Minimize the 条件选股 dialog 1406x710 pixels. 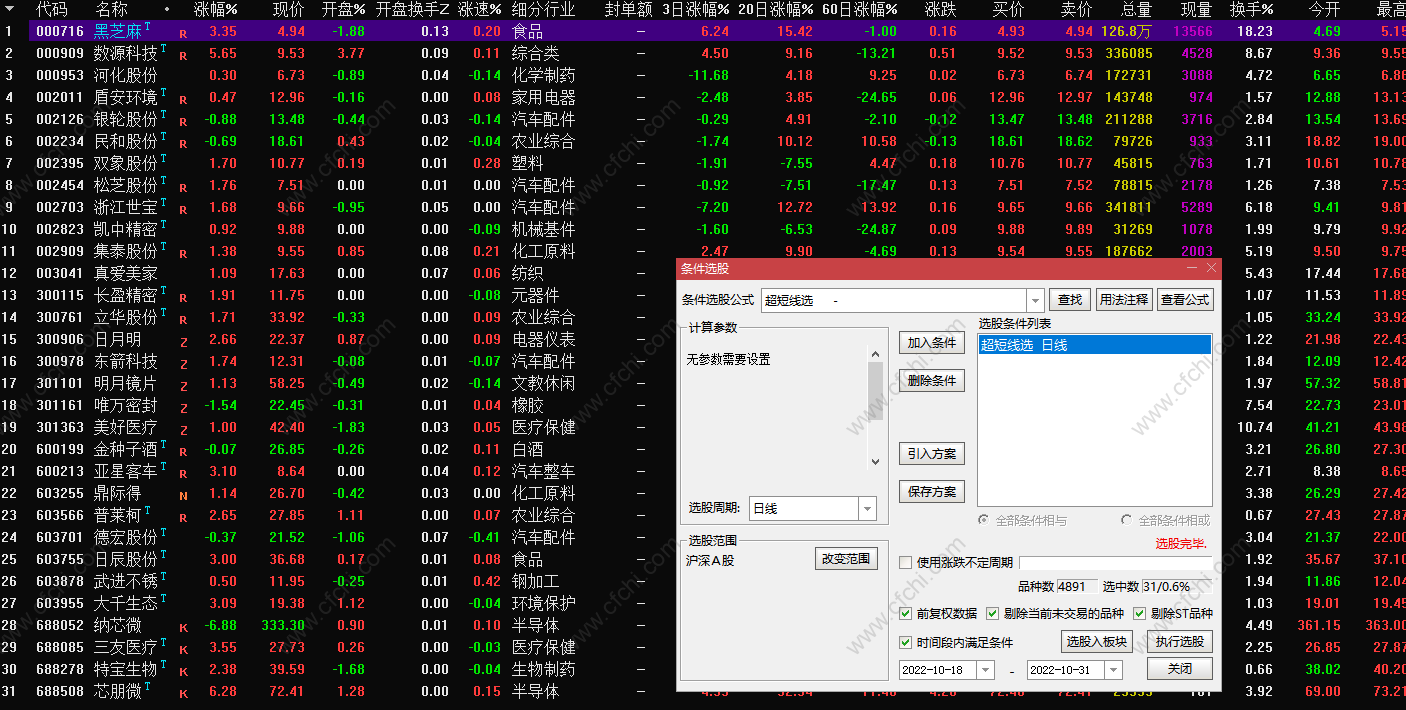[1192, 268]
